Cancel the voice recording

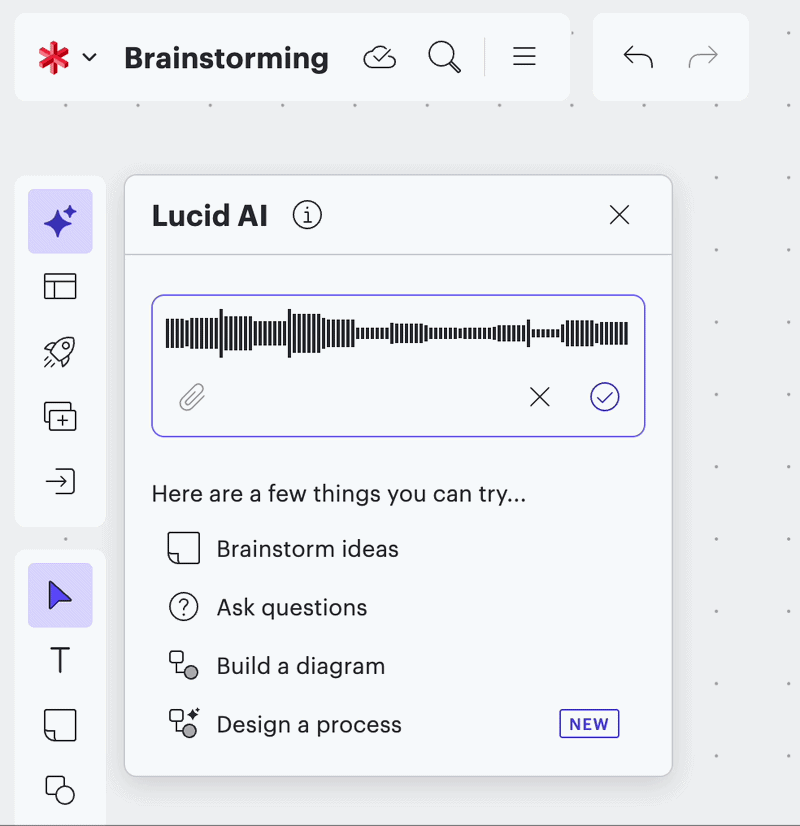[540, 397]
